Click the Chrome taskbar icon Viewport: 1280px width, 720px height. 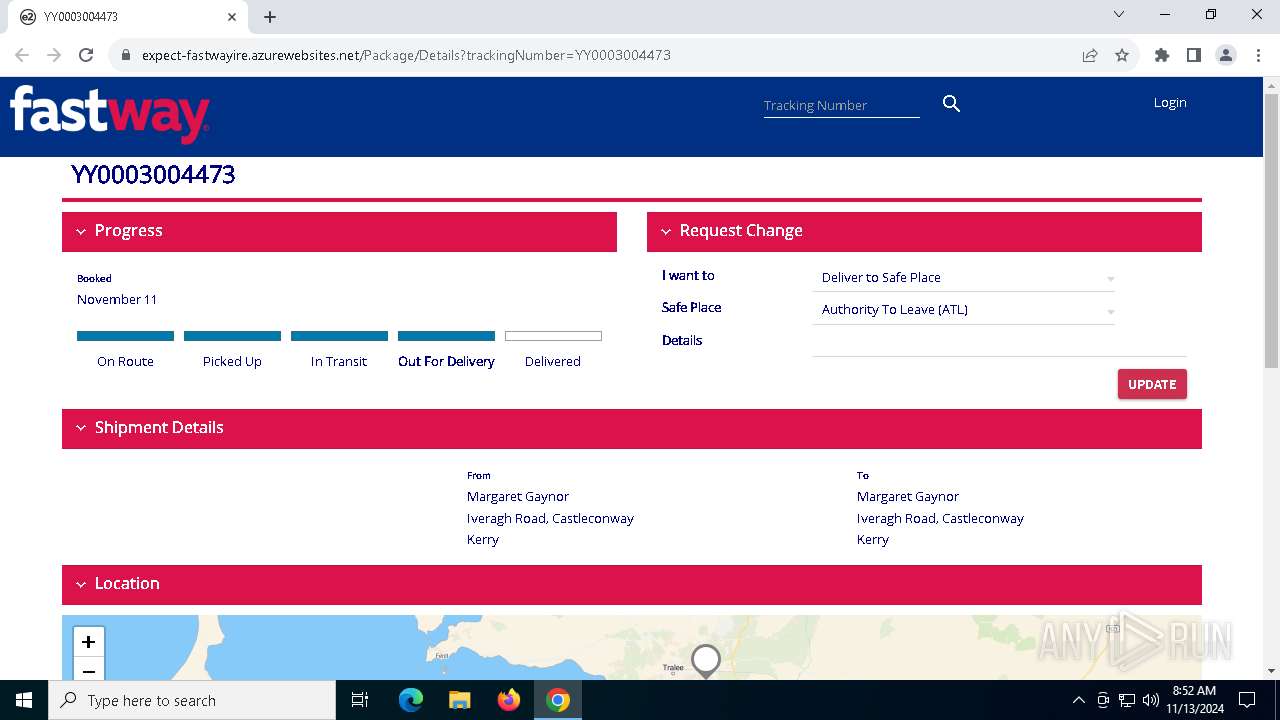558,700
